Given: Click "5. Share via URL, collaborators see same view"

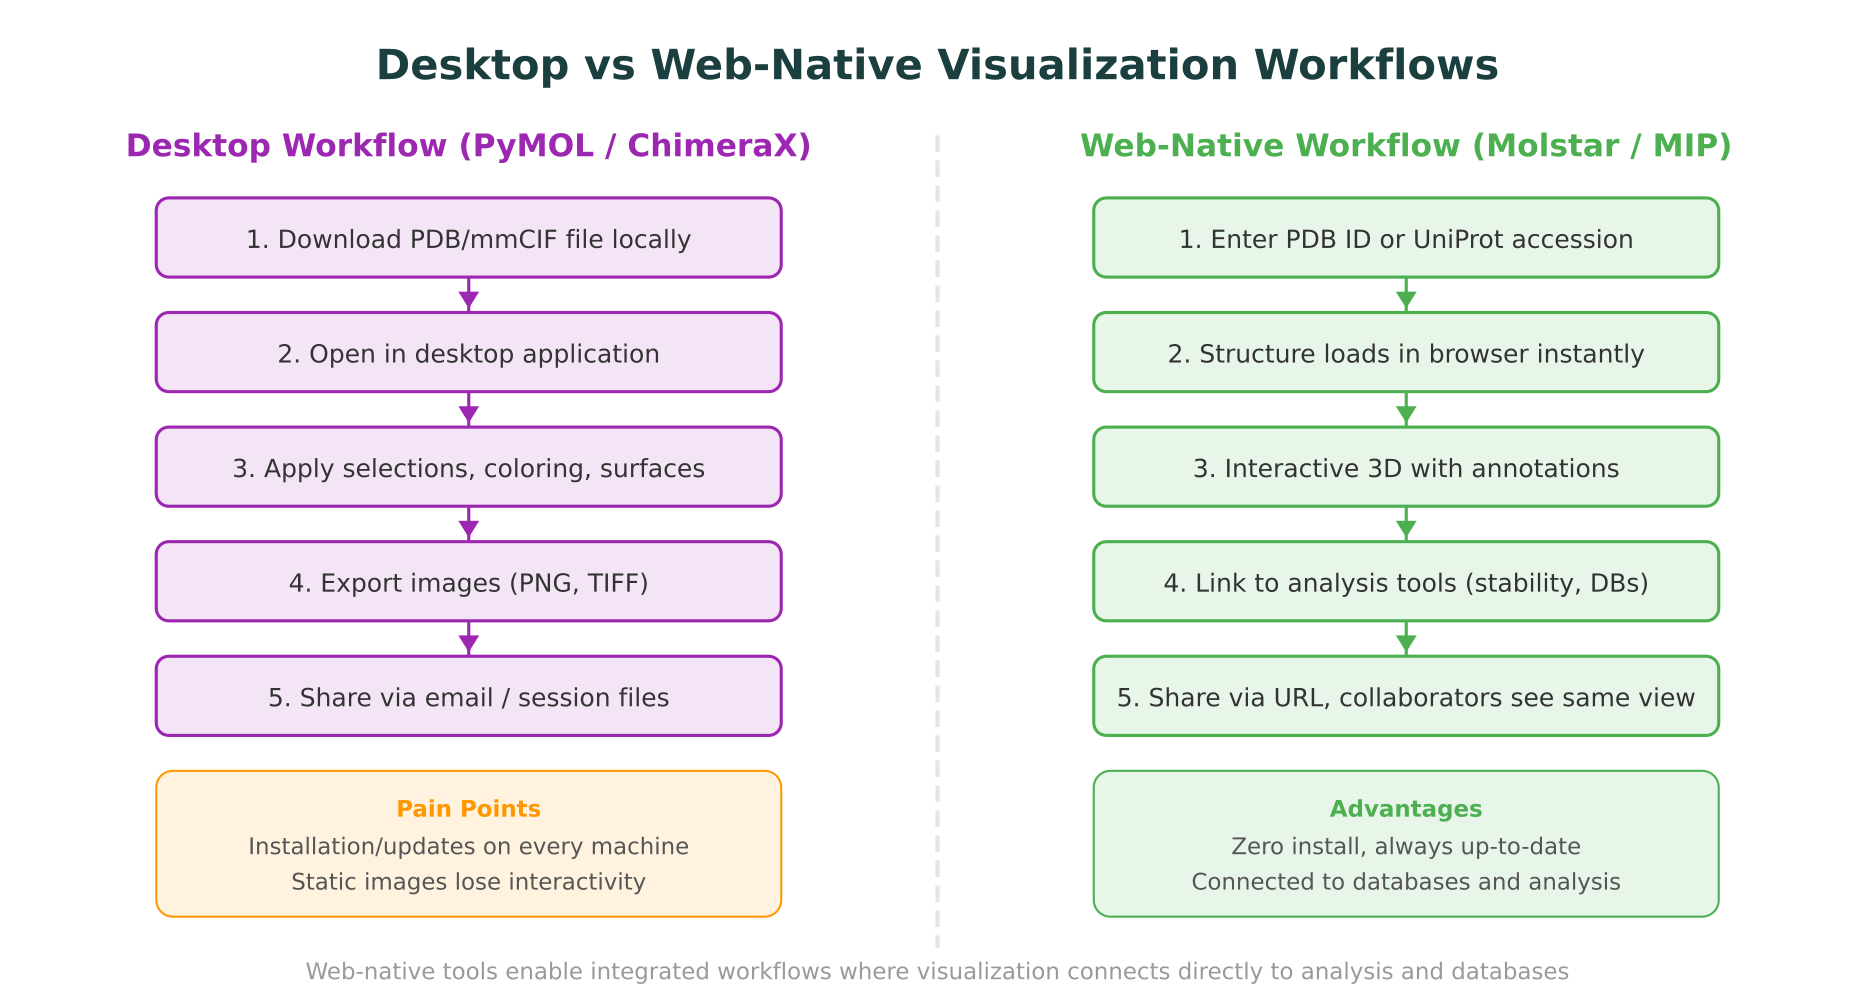Looking at the screenshot, I should point(1406,696).
